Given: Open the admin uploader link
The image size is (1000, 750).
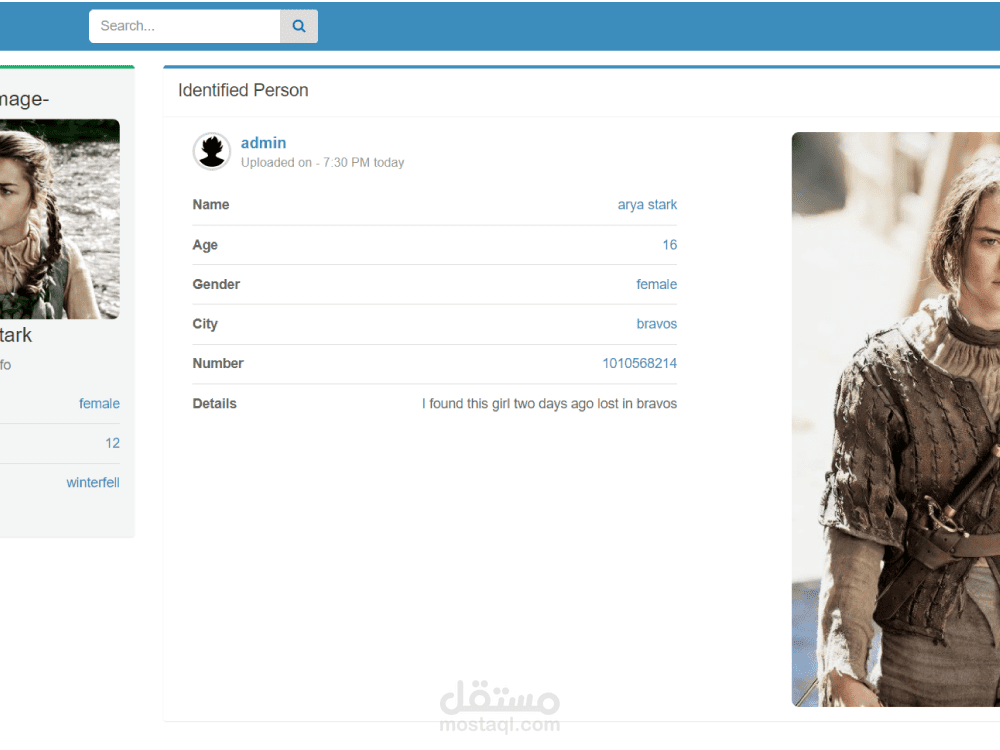Looking at the screenshot, I should [x=263, y=143].
